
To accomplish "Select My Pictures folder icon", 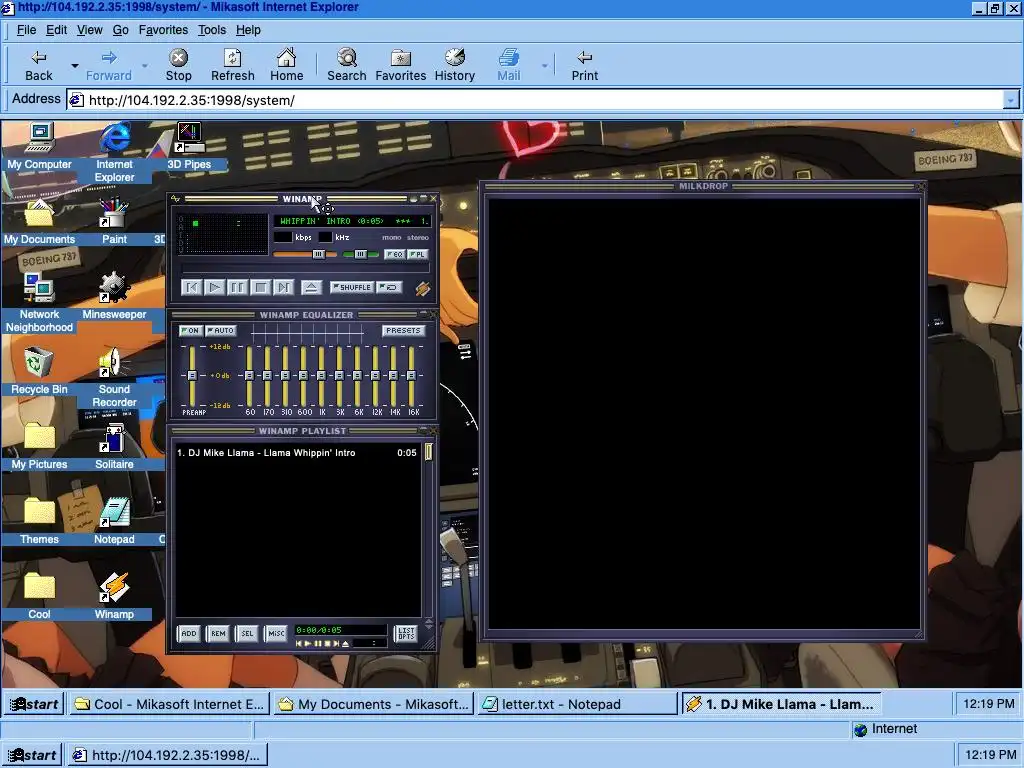I will pos(39,447).
